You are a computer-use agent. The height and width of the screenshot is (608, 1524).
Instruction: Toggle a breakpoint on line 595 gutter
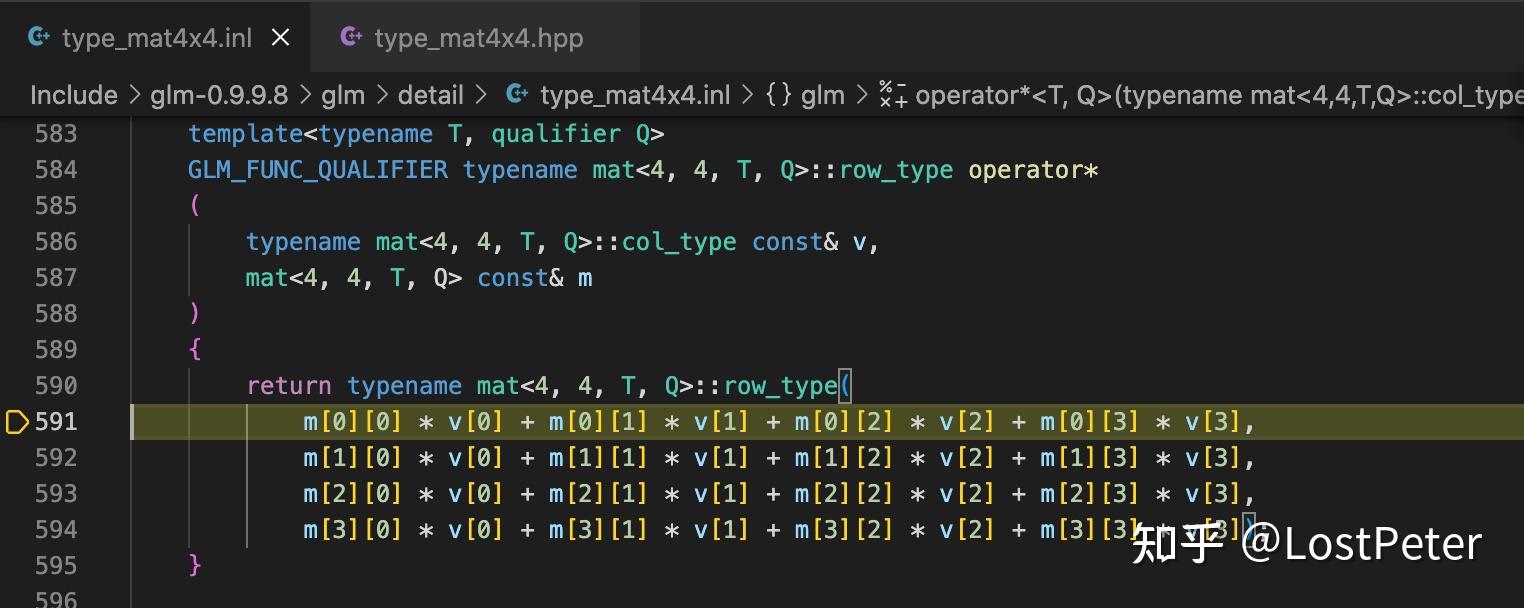tap(17, 565)
